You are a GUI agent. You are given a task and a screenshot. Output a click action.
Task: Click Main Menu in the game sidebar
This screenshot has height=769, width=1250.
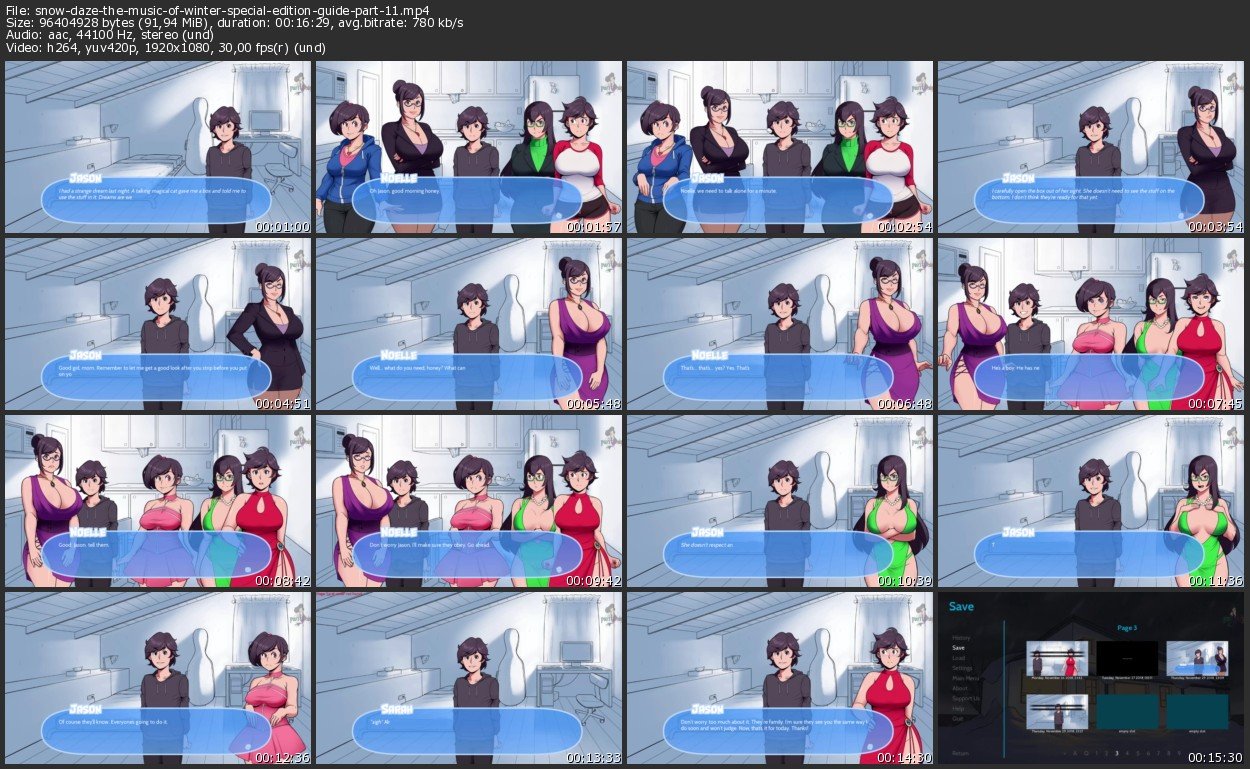tap(964, 678)
